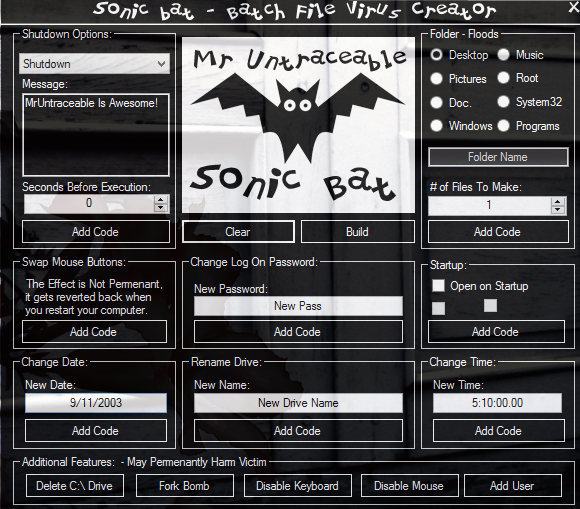Click the Build button
The height and width of the screenshot is (509, 580).
pyautogui.click(x=358, y=232)
